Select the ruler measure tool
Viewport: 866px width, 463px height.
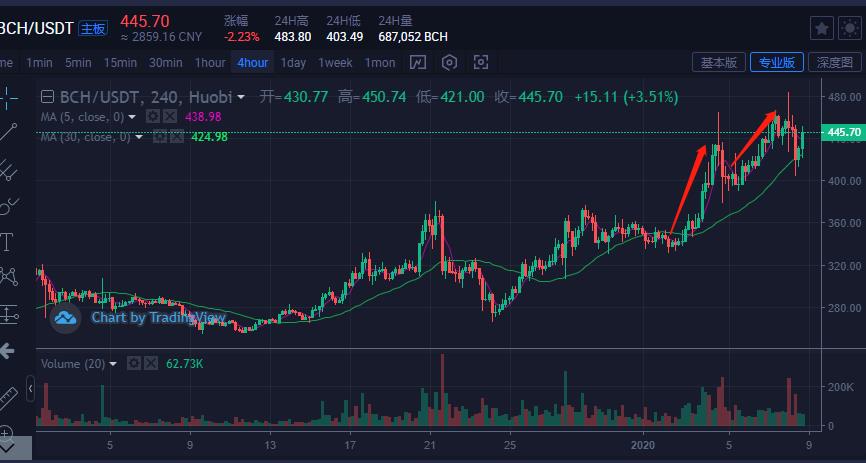(8, 398)
